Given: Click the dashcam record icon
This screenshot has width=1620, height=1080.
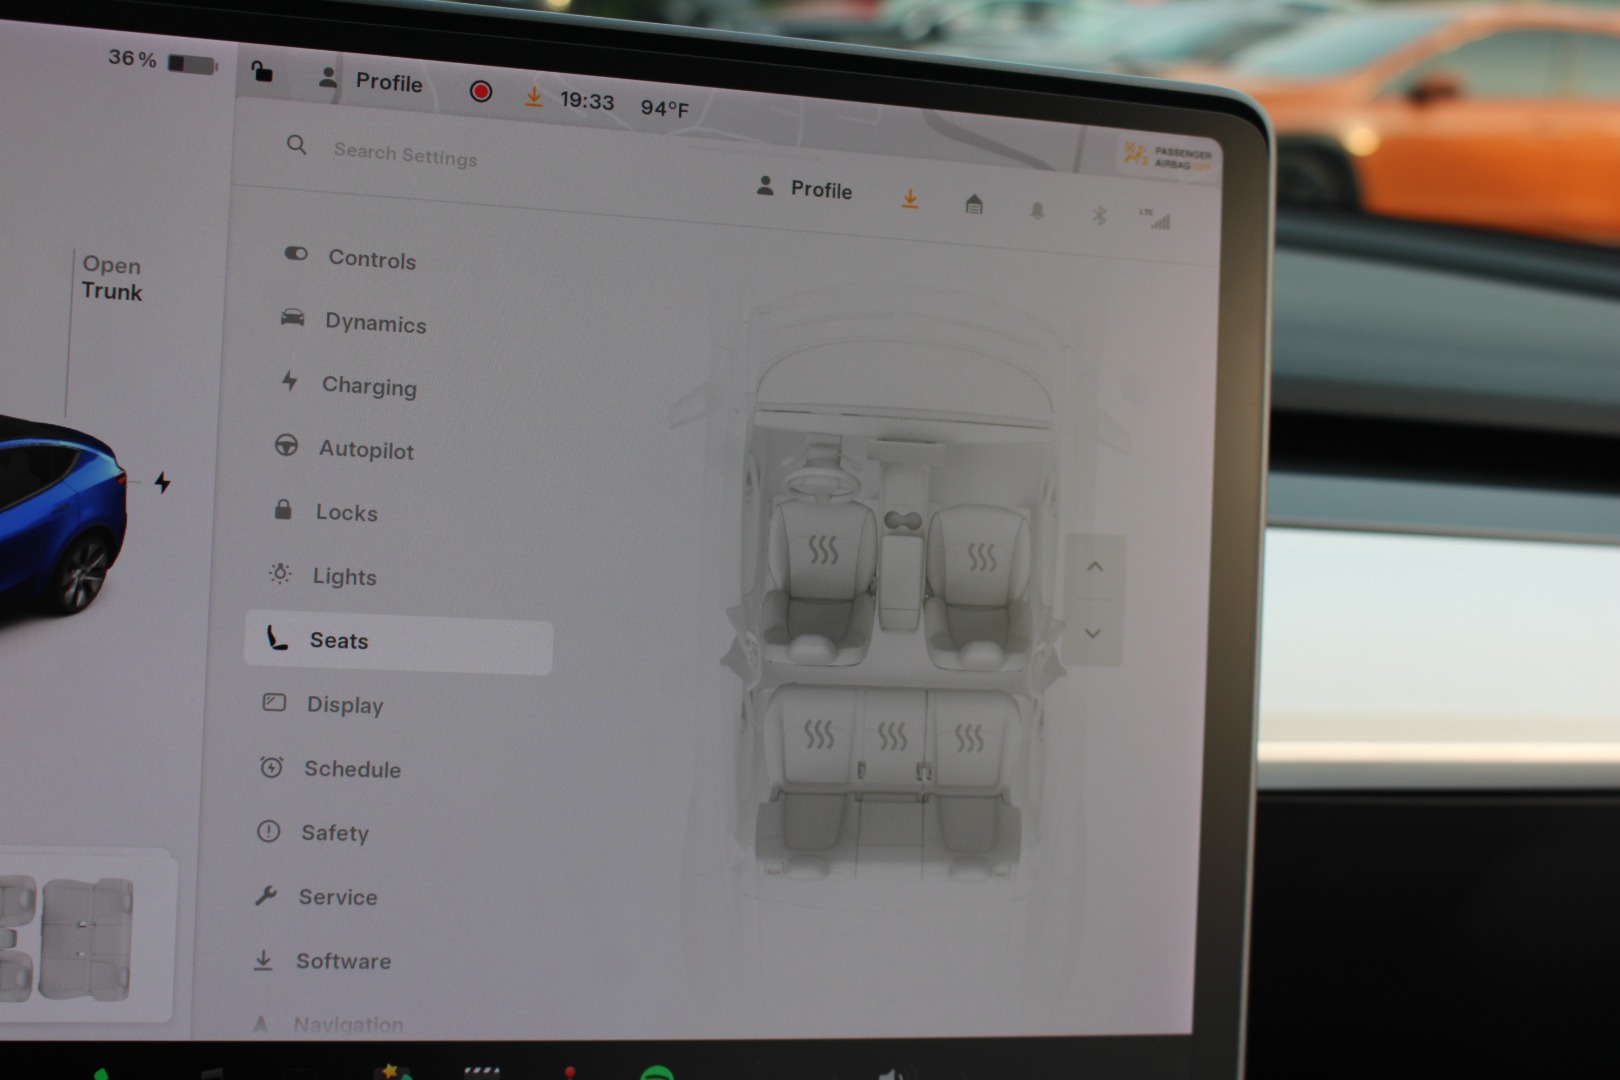Looking at the screenshot, I should point(481,92).
